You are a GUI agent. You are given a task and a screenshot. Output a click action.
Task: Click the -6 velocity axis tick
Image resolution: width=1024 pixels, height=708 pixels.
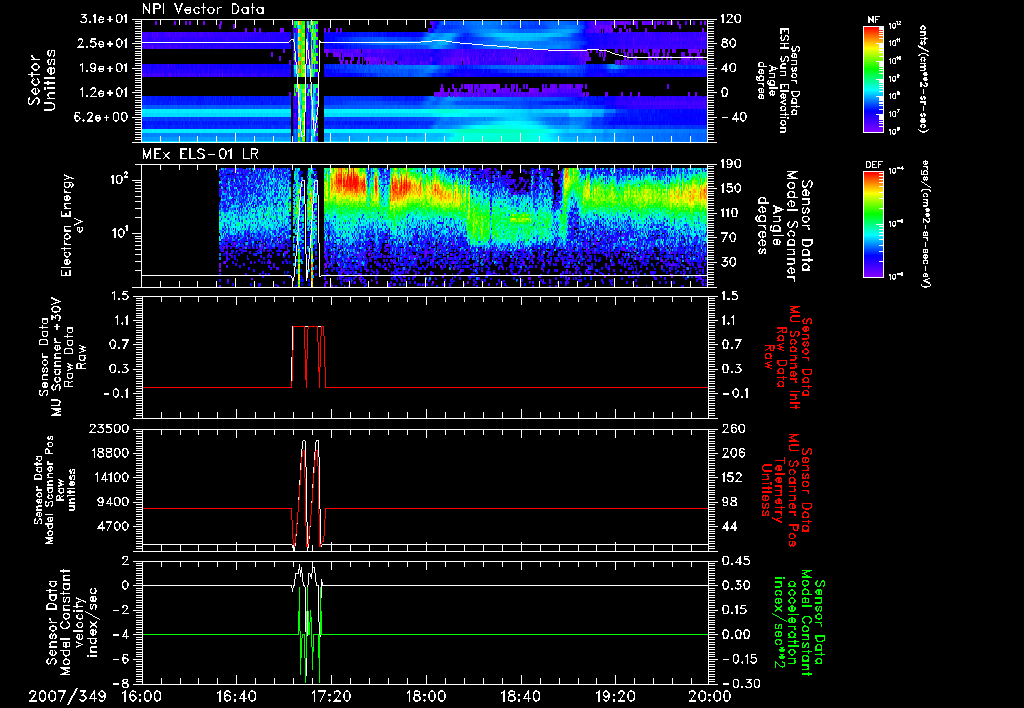pyautogui.click(x=122, y=659)
